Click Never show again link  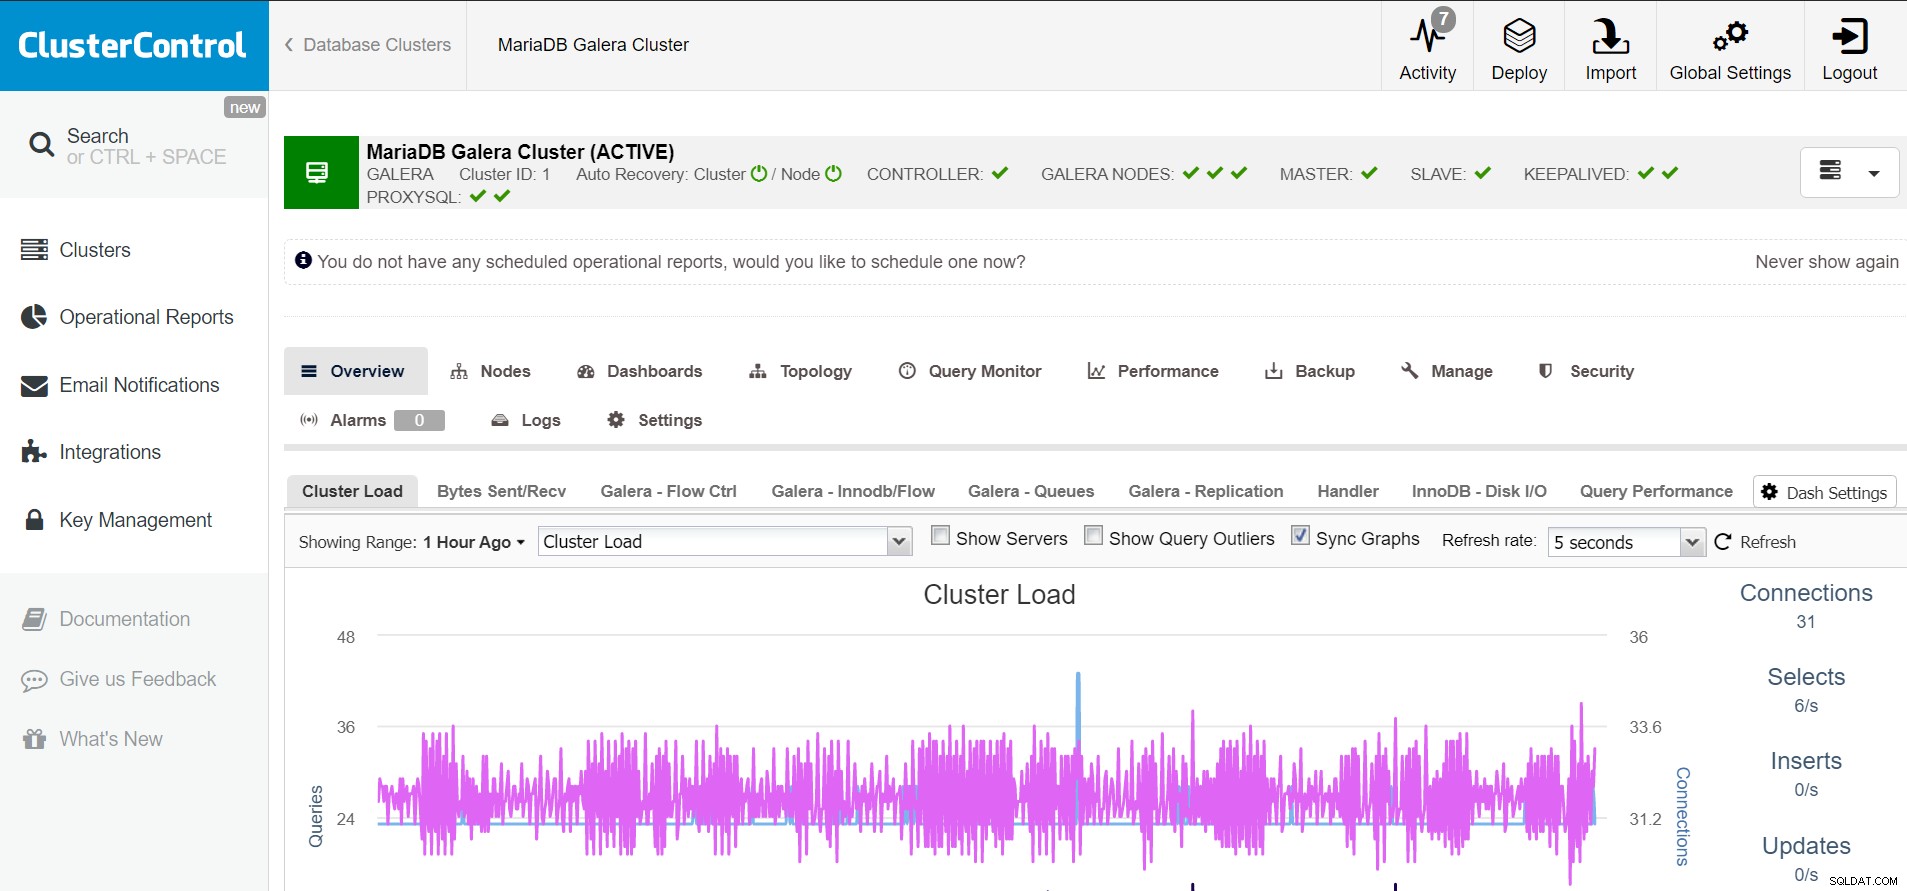pos(1827,262)
